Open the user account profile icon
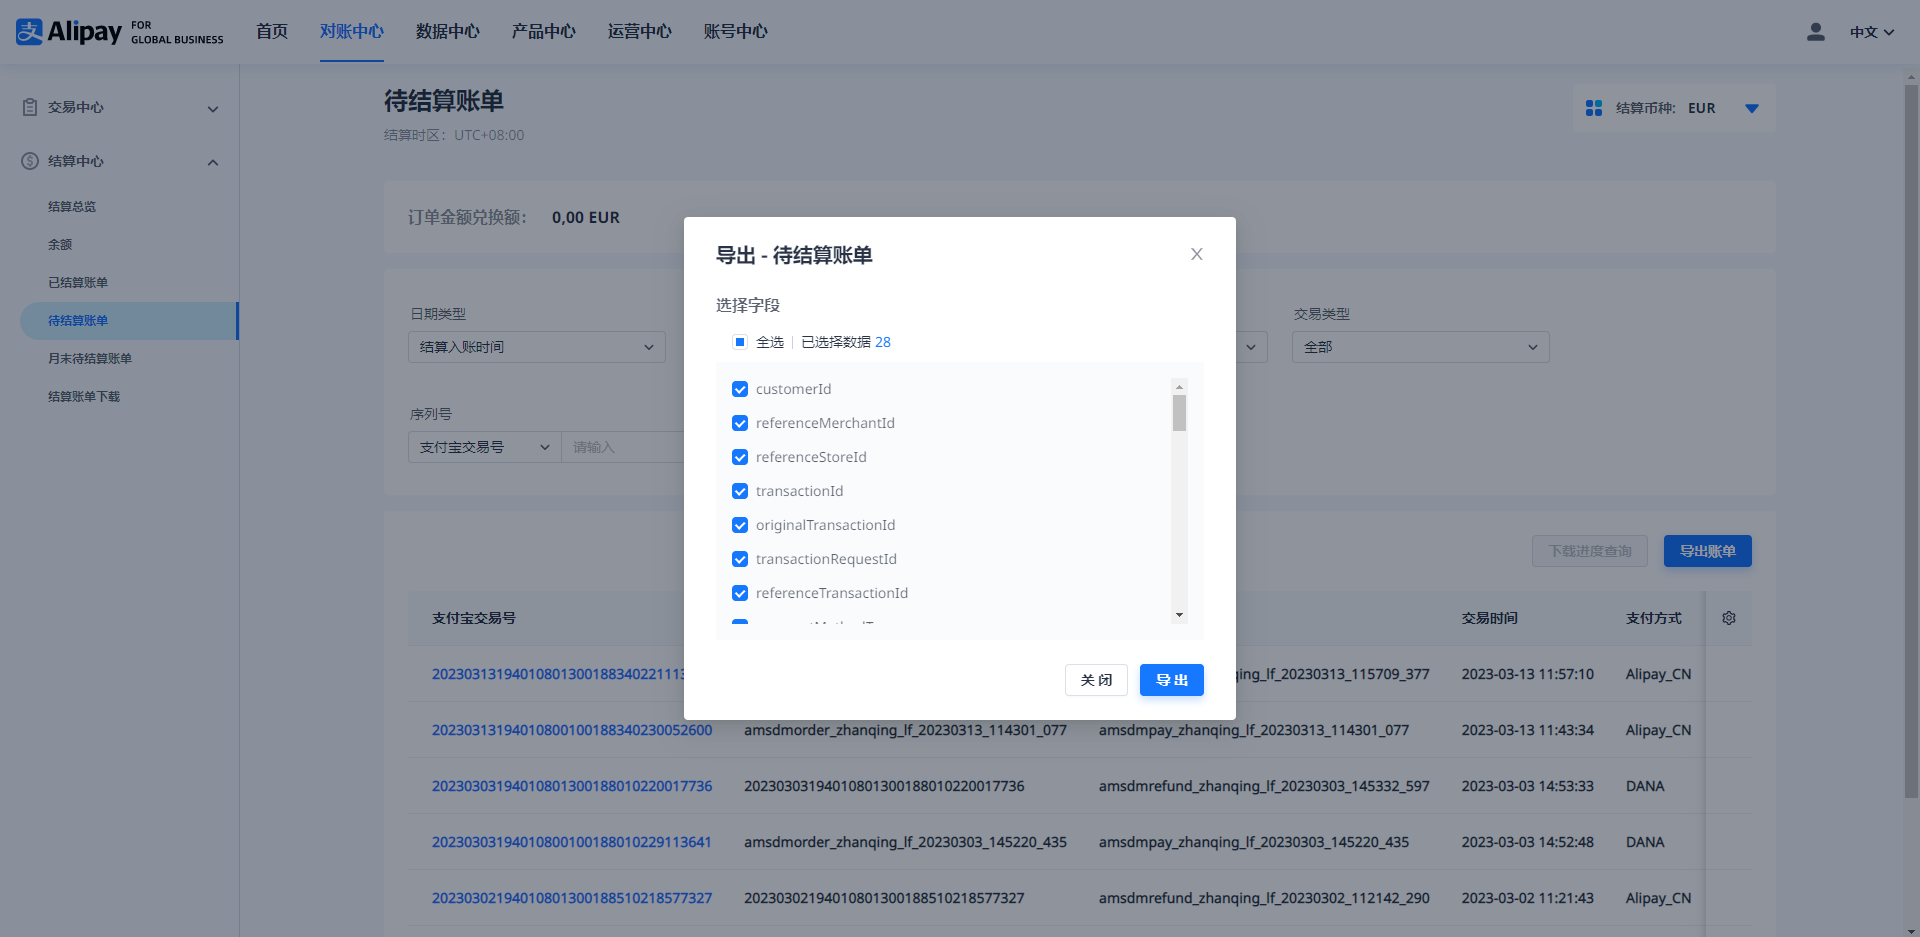 coord(1815,32)
